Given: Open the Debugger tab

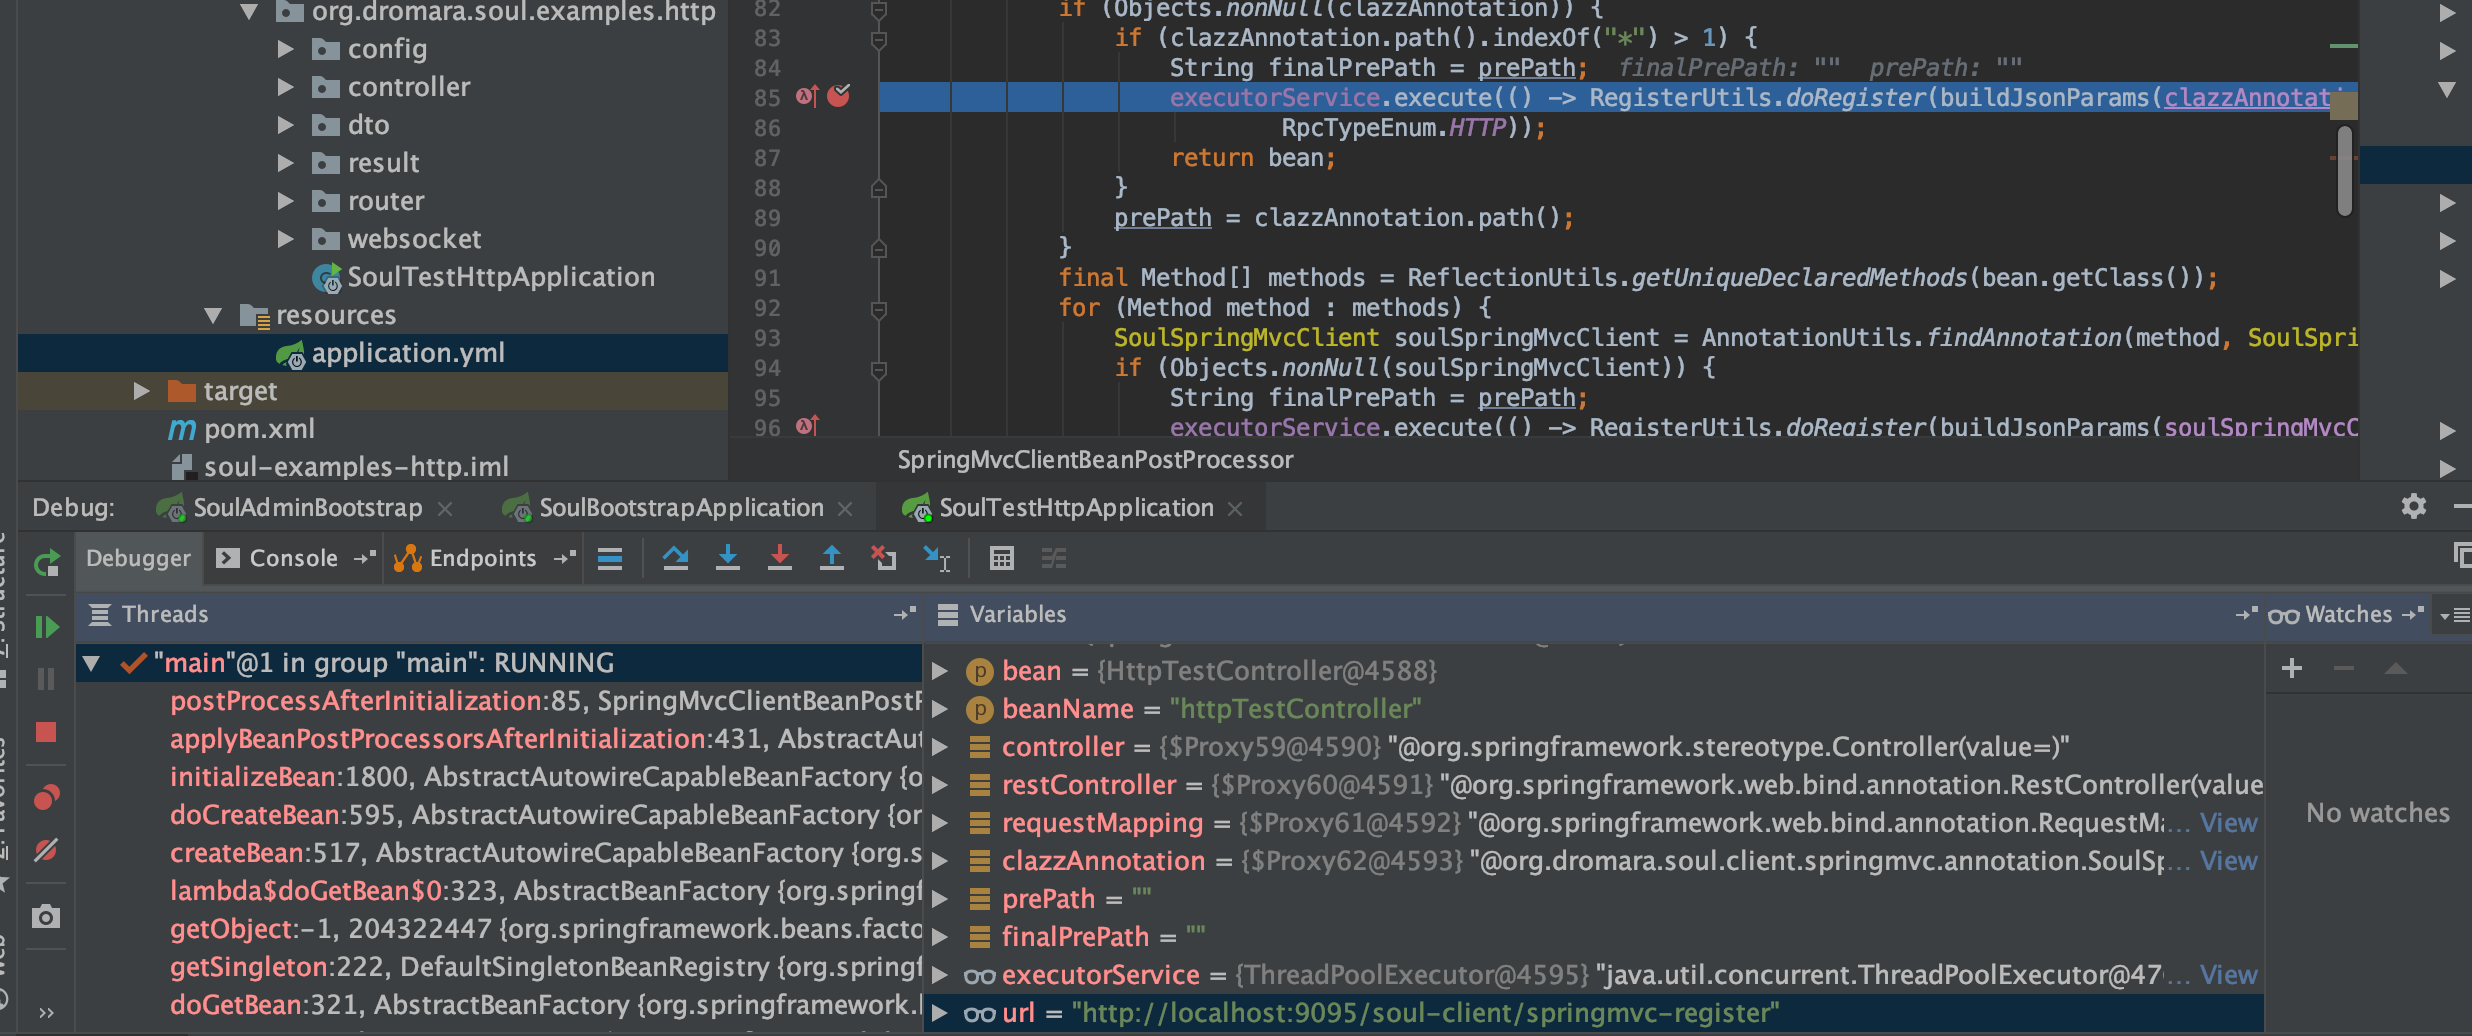Looking at the screenshot, I should click(138, 558).
